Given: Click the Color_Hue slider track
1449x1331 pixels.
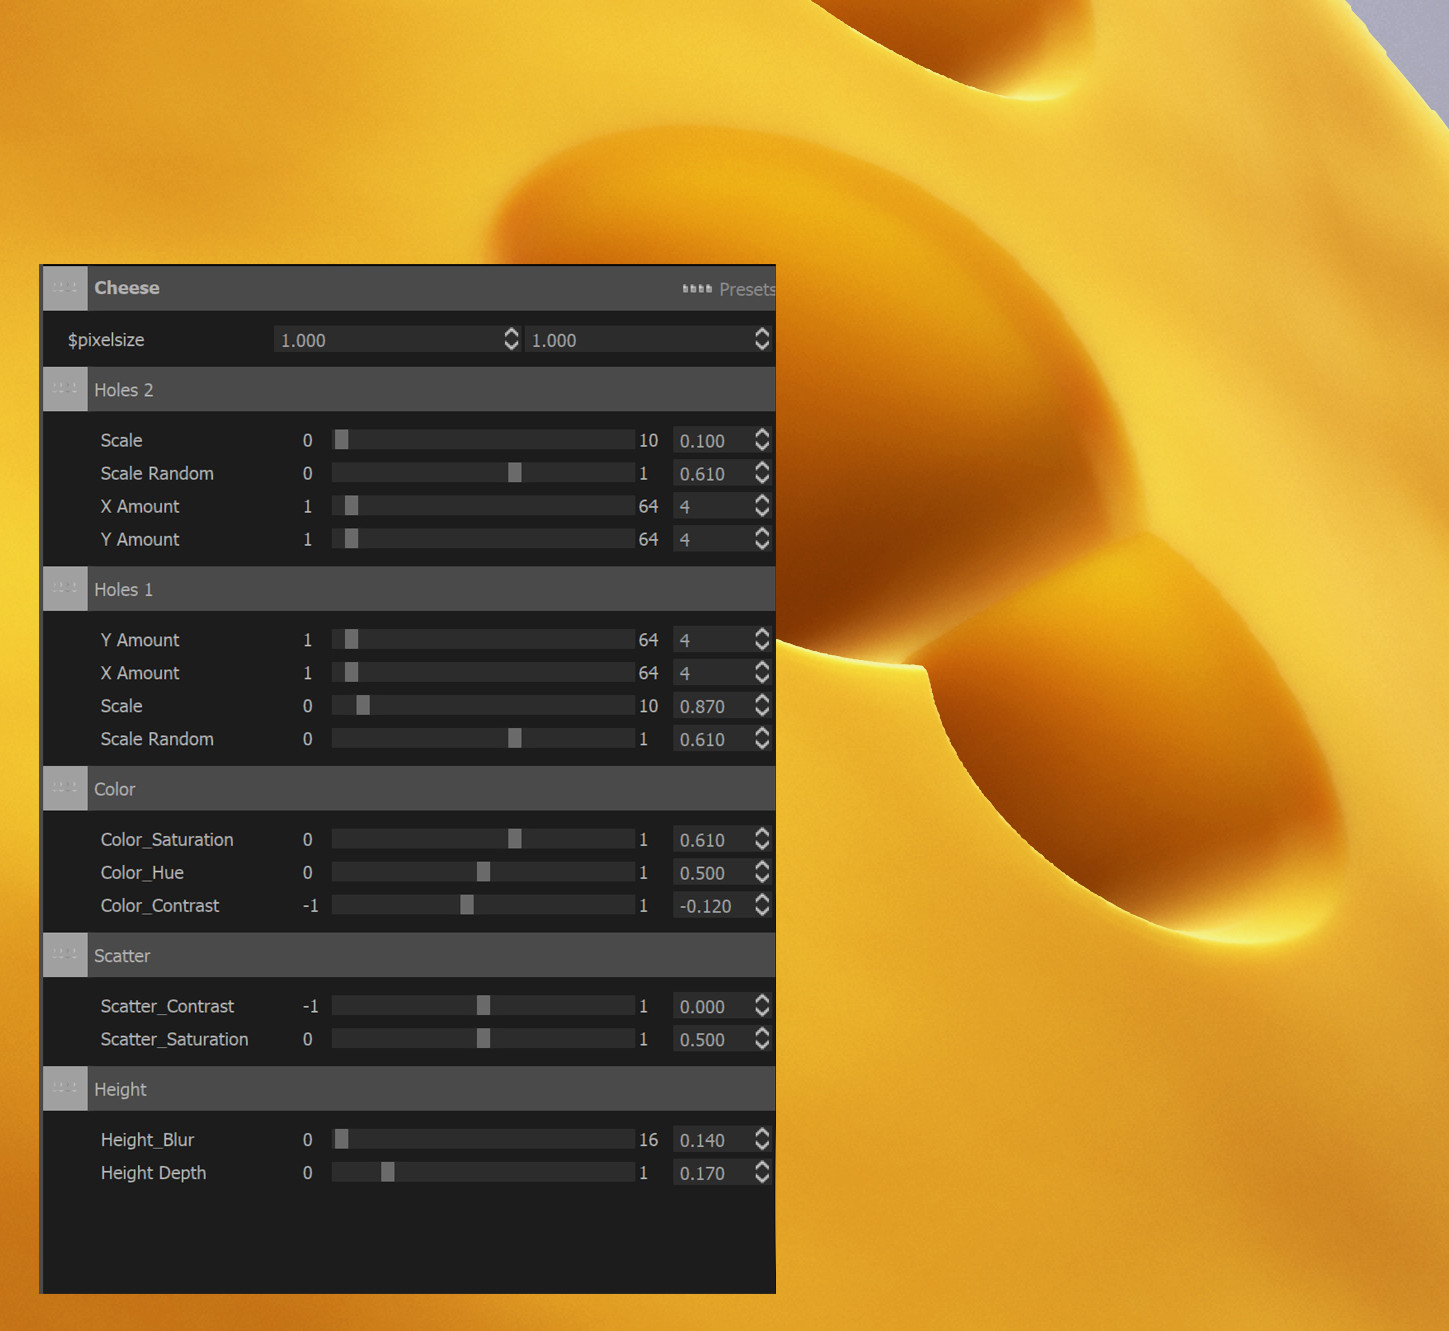Looking at the screenshot, I should coord(483,872).
